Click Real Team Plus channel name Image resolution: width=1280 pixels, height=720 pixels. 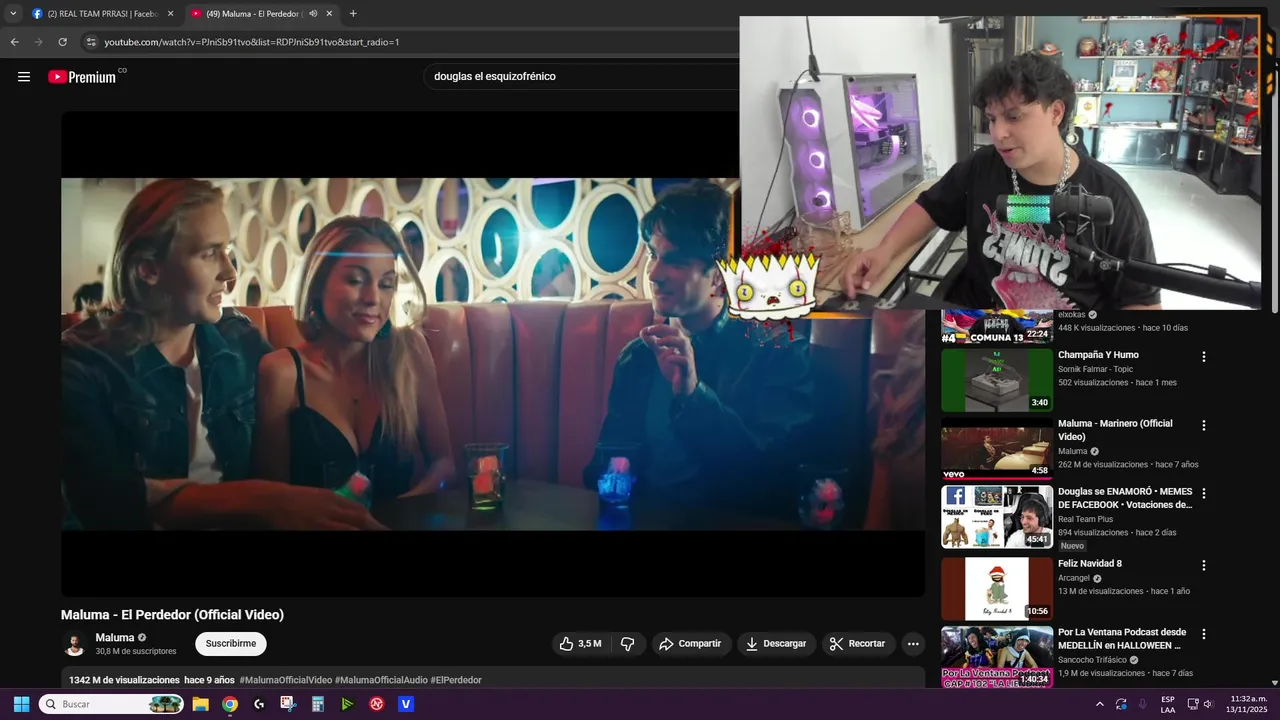1085,519
